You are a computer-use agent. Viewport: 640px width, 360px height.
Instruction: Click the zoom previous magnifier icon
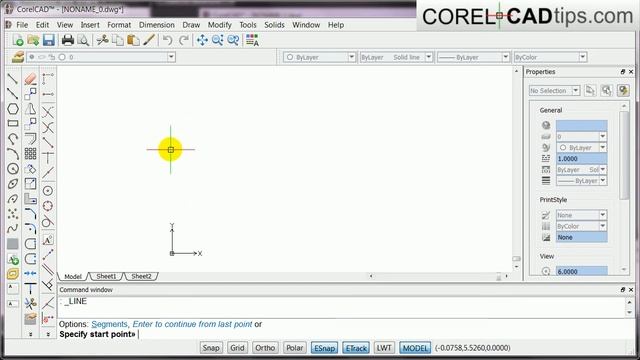click(233, 40)
